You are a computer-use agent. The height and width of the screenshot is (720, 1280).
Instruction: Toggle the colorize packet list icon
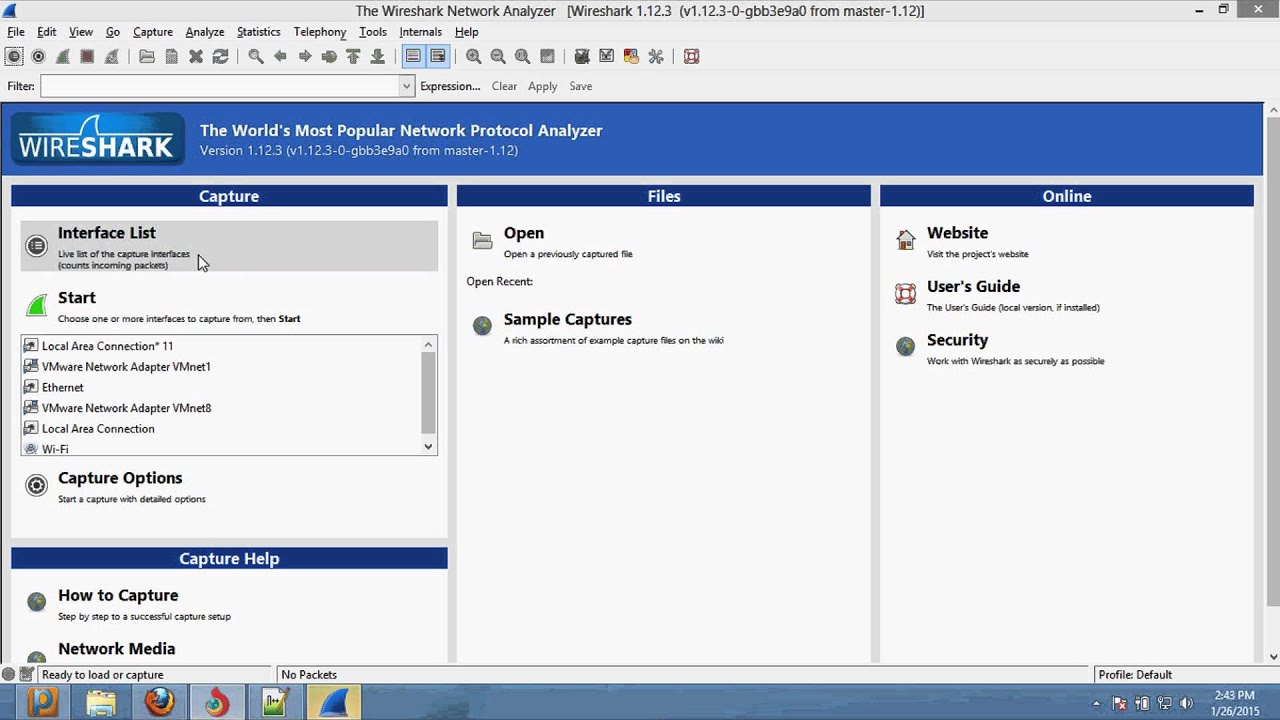click(413, 57)
